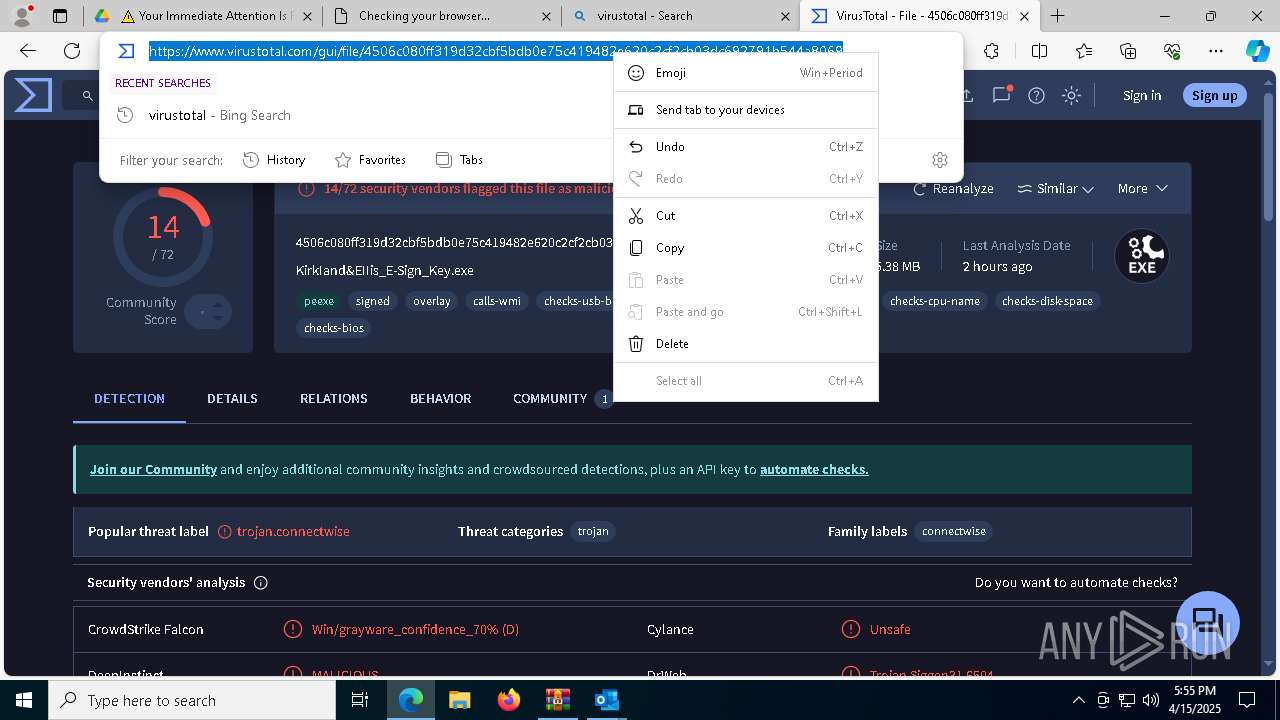Open the Split screen icon
The width and height of the screenshot is (1280, 720).
pos(1039,51)
